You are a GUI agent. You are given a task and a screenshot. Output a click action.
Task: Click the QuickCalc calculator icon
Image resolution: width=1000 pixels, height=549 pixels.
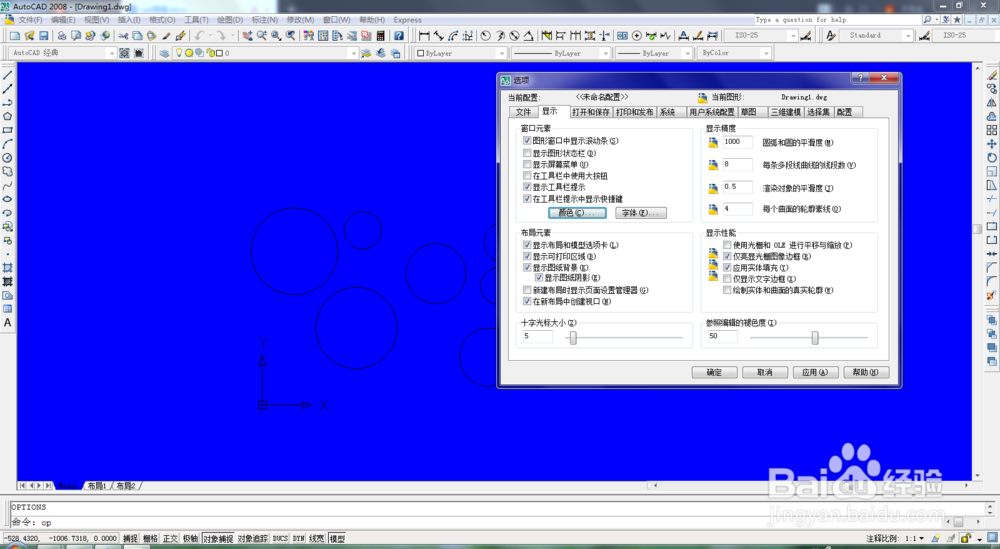[x=381, y=36]
